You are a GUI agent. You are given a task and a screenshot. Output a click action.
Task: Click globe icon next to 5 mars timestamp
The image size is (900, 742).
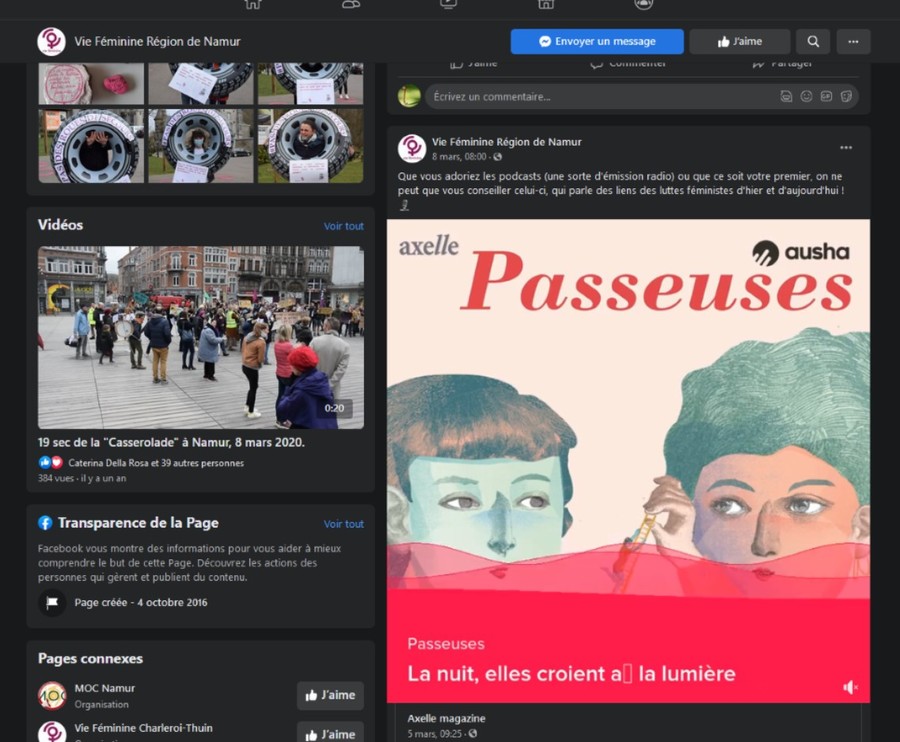(x=472, y=733)
